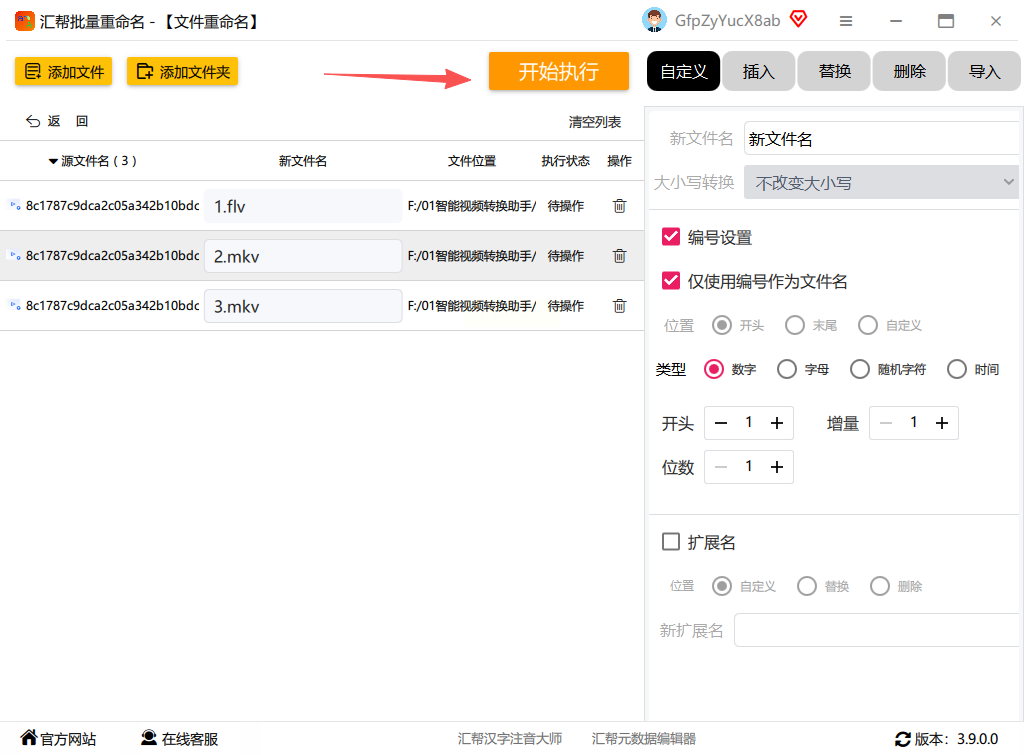This screenshot has height=755, width=1024.
Task: Click the version refresh icon
Action: [903, 739]
